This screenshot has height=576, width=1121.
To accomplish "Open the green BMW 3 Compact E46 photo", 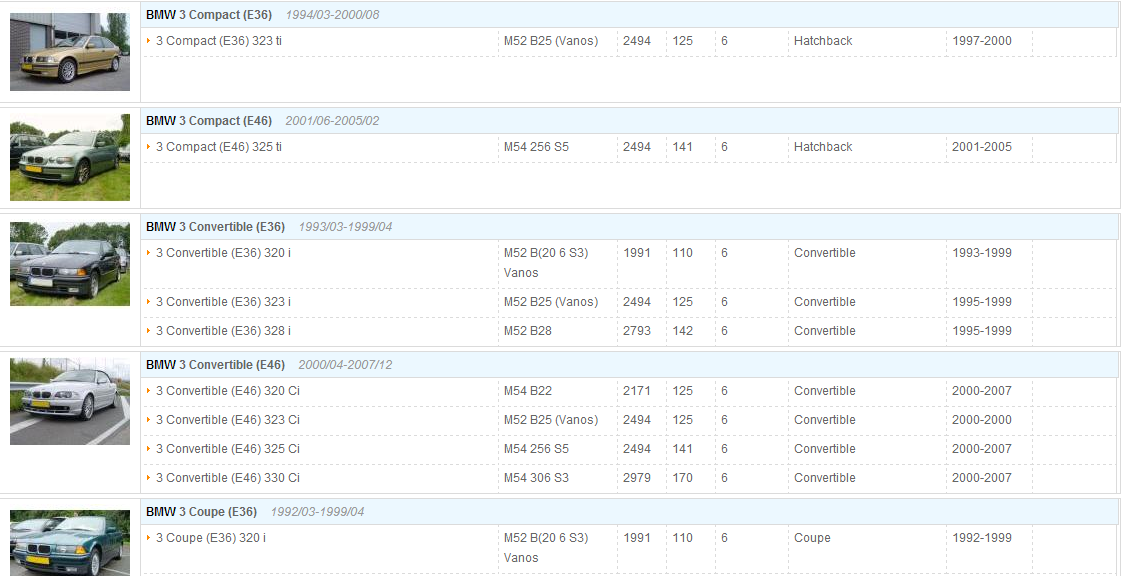I will (70, 157).
